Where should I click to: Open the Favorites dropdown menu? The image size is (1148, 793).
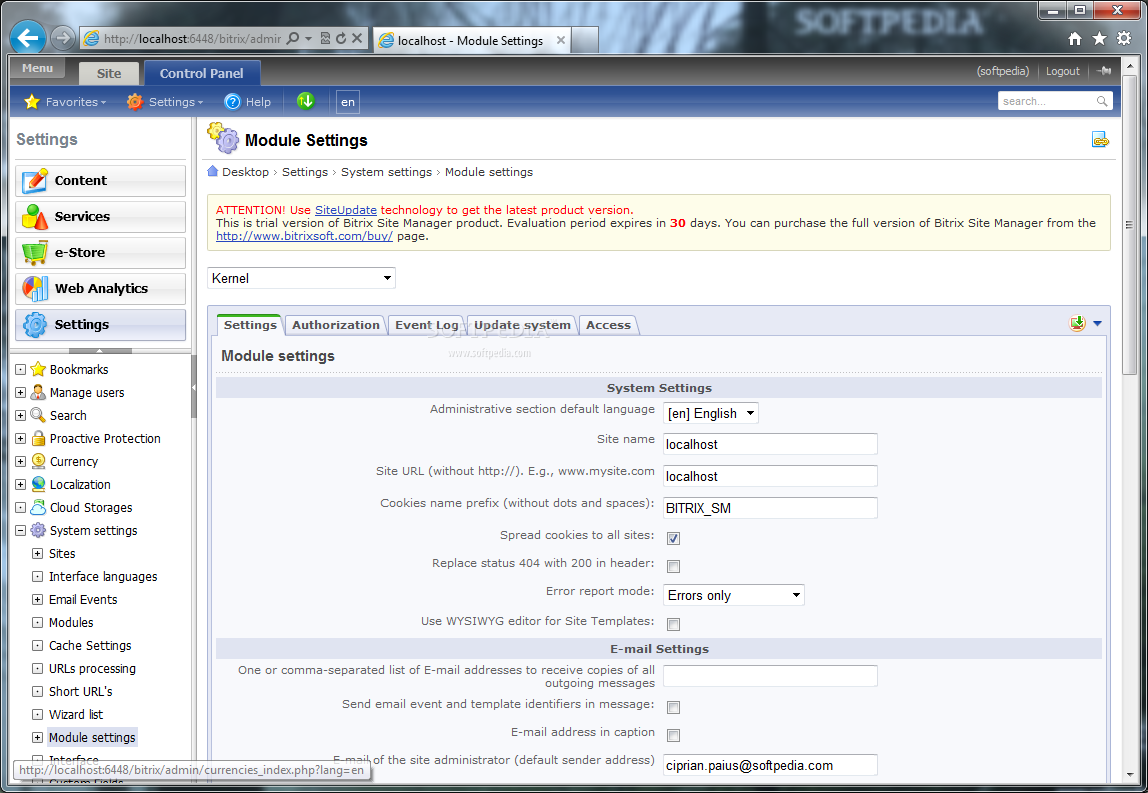click(x=65, y=102)
